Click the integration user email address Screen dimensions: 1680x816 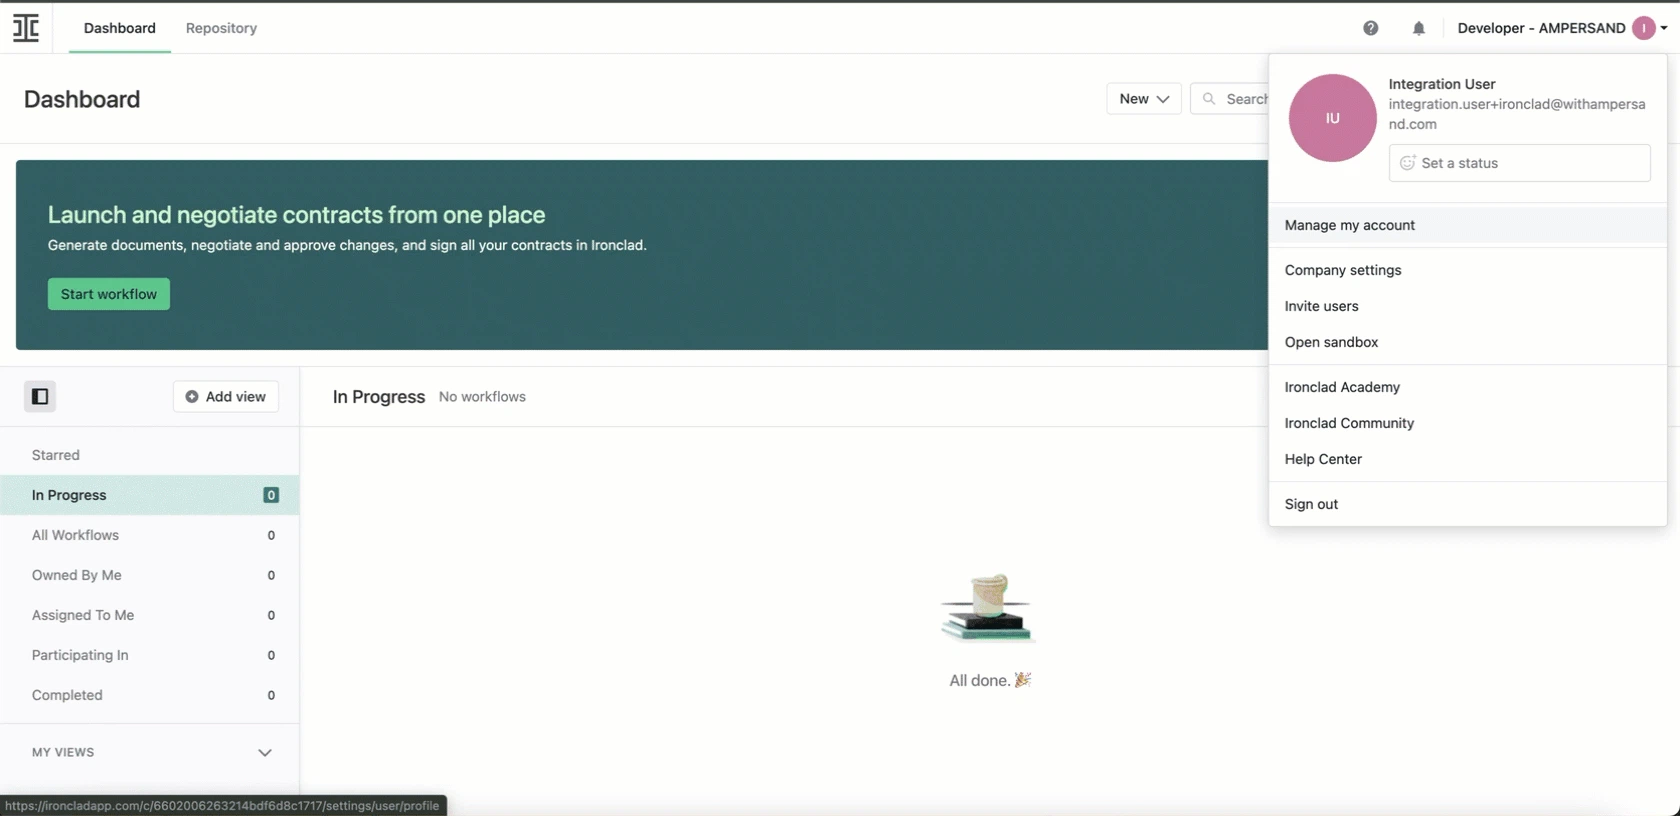[x=1517, y=114]
